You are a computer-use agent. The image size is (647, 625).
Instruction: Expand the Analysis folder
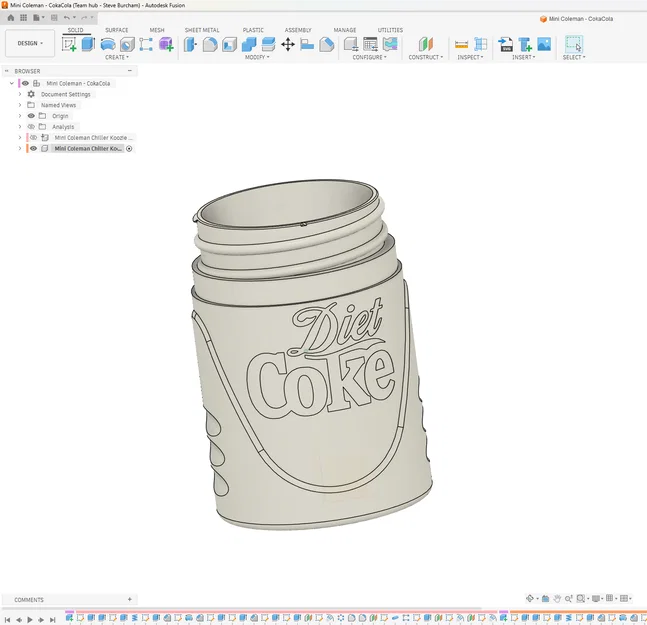tap(20, 127)
